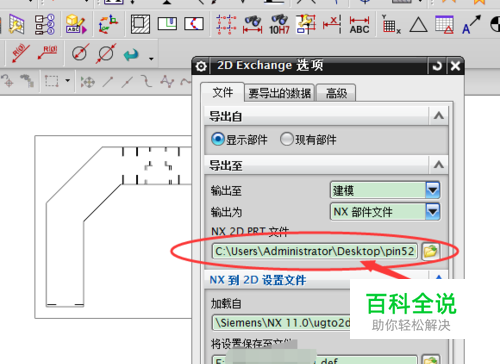Viewport: 500px width, 364px height.
Task: Click the red dotted grid centerline icon
Action: coord(226,24)
